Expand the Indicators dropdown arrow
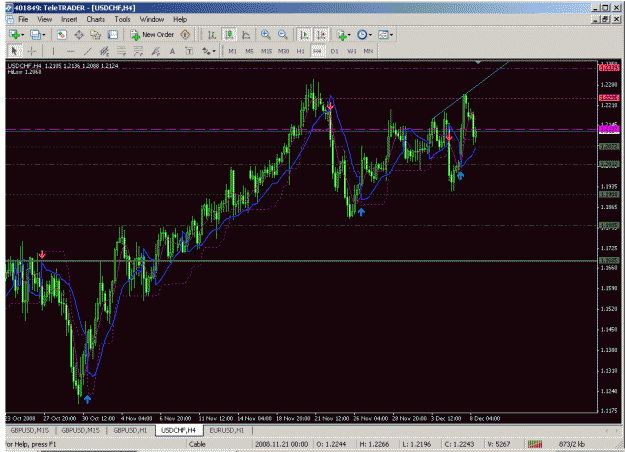Image resolution: width=625 pixels, height=452 pixels. pos(349,35)
